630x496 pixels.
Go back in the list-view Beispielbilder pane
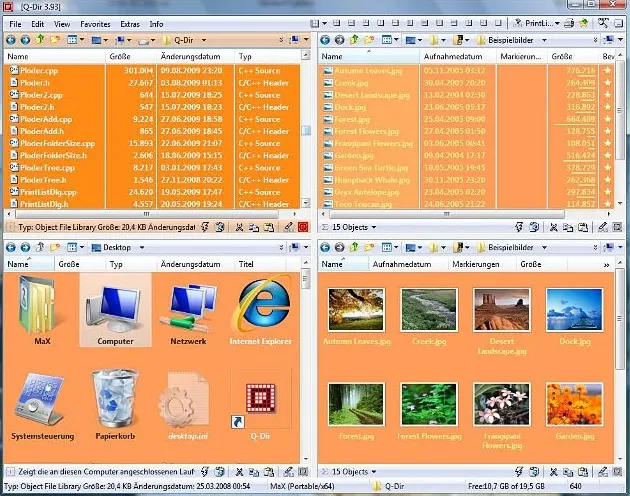[325, 40]
